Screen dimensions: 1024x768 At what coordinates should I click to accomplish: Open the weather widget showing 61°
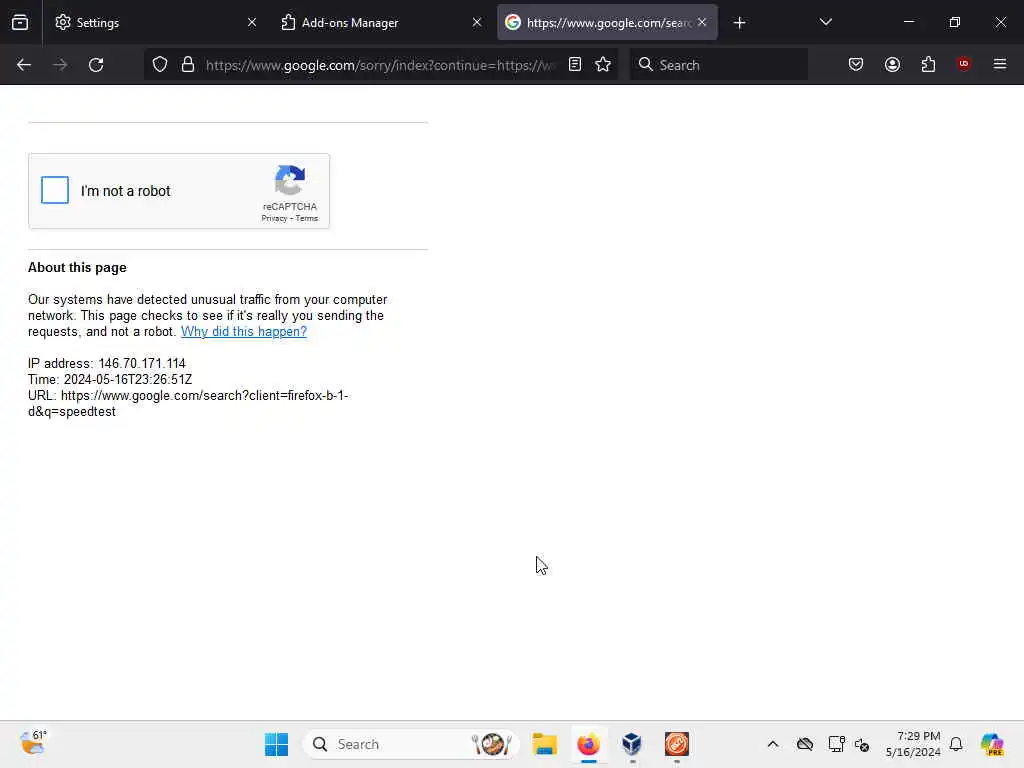[33, 743]
